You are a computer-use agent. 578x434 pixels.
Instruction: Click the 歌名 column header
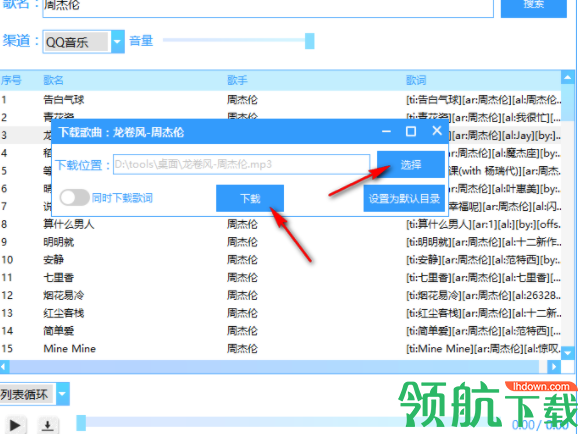[53, 80]
